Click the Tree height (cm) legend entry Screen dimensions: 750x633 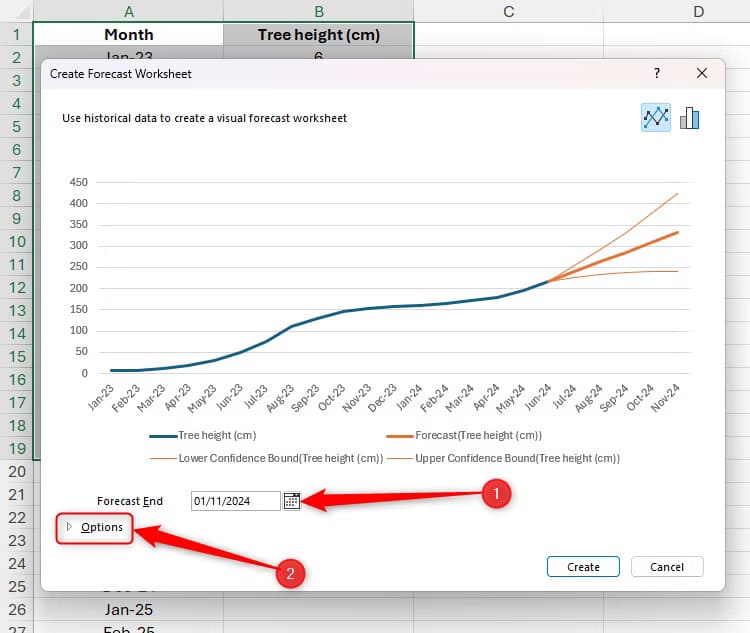tap(203, 435)
